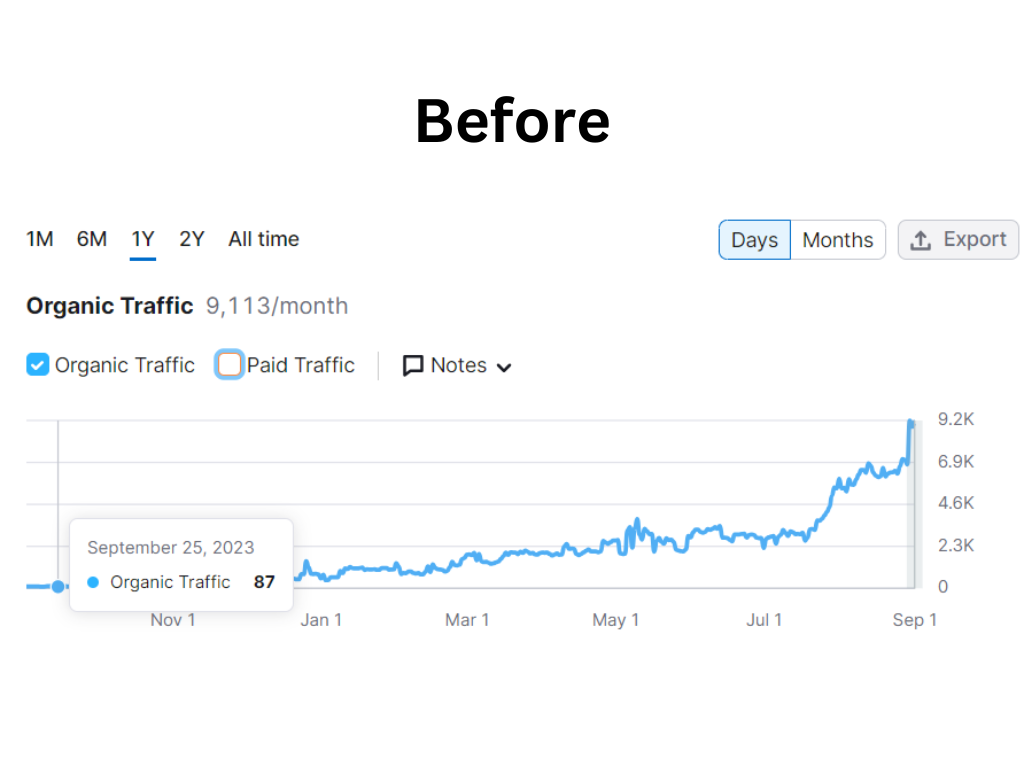Show the All time range
1024x768 pixels.
coord(263,239)
